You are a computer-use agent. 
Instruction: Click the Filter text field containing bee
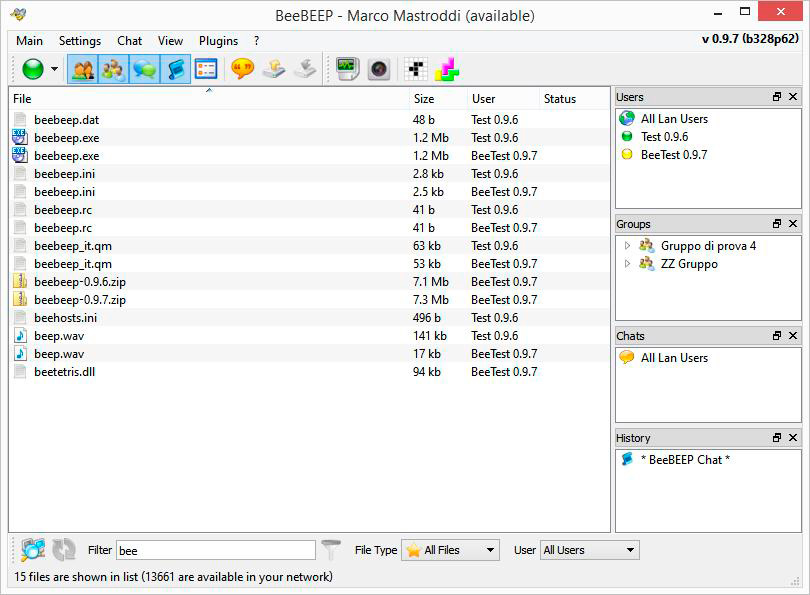tap(216, 550)
